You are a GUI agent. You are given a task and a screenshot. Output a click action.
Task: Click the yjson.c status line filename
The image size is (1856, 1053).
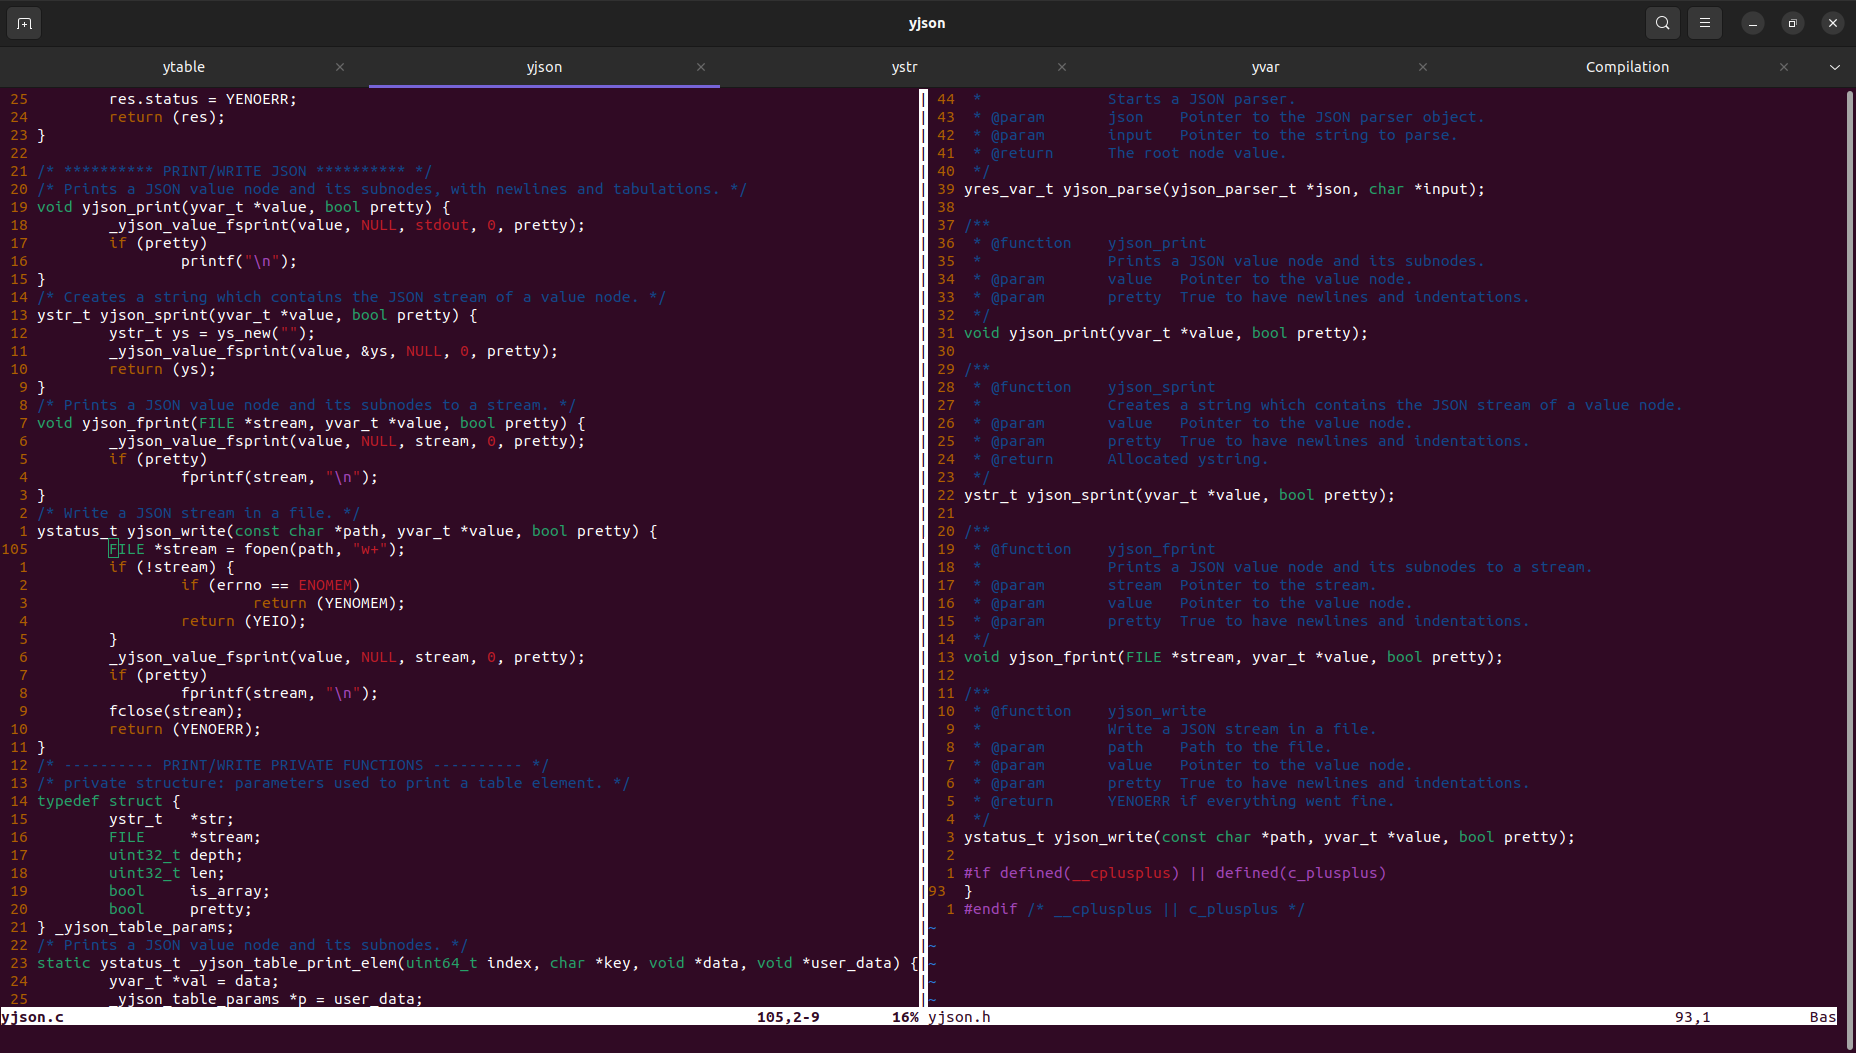33,1017
